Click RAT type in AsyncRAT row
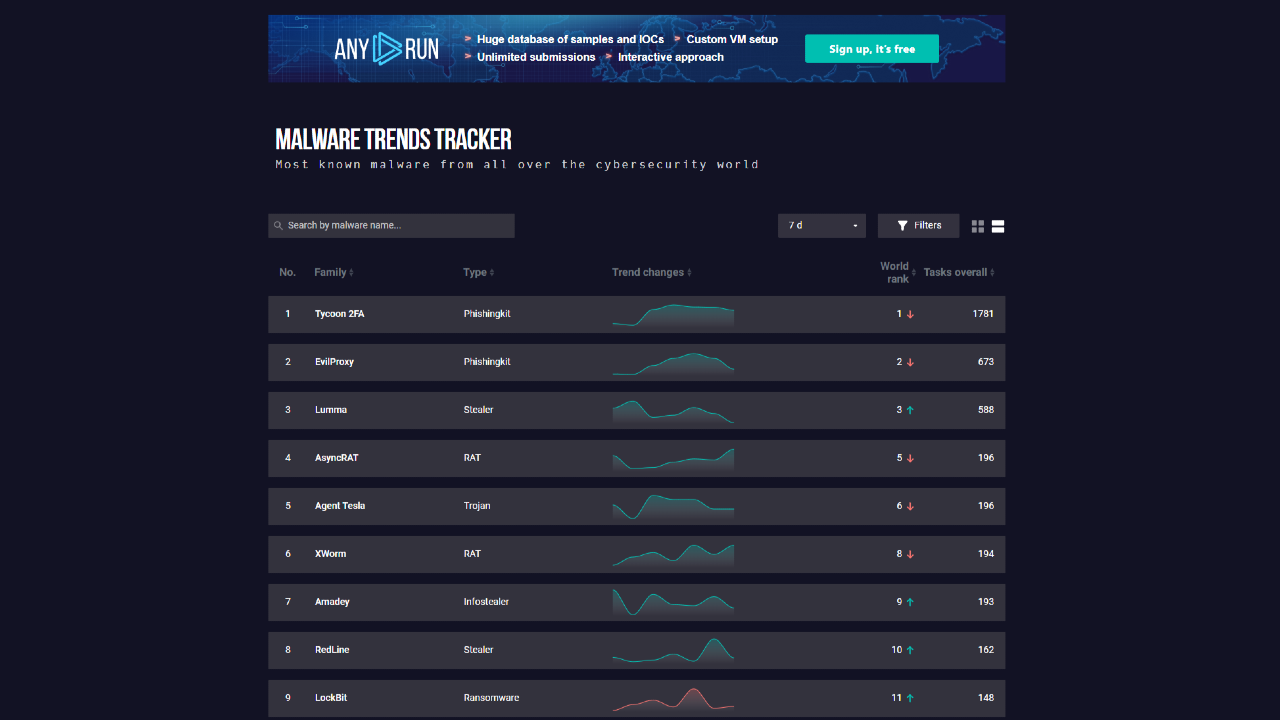 (472, 458)
